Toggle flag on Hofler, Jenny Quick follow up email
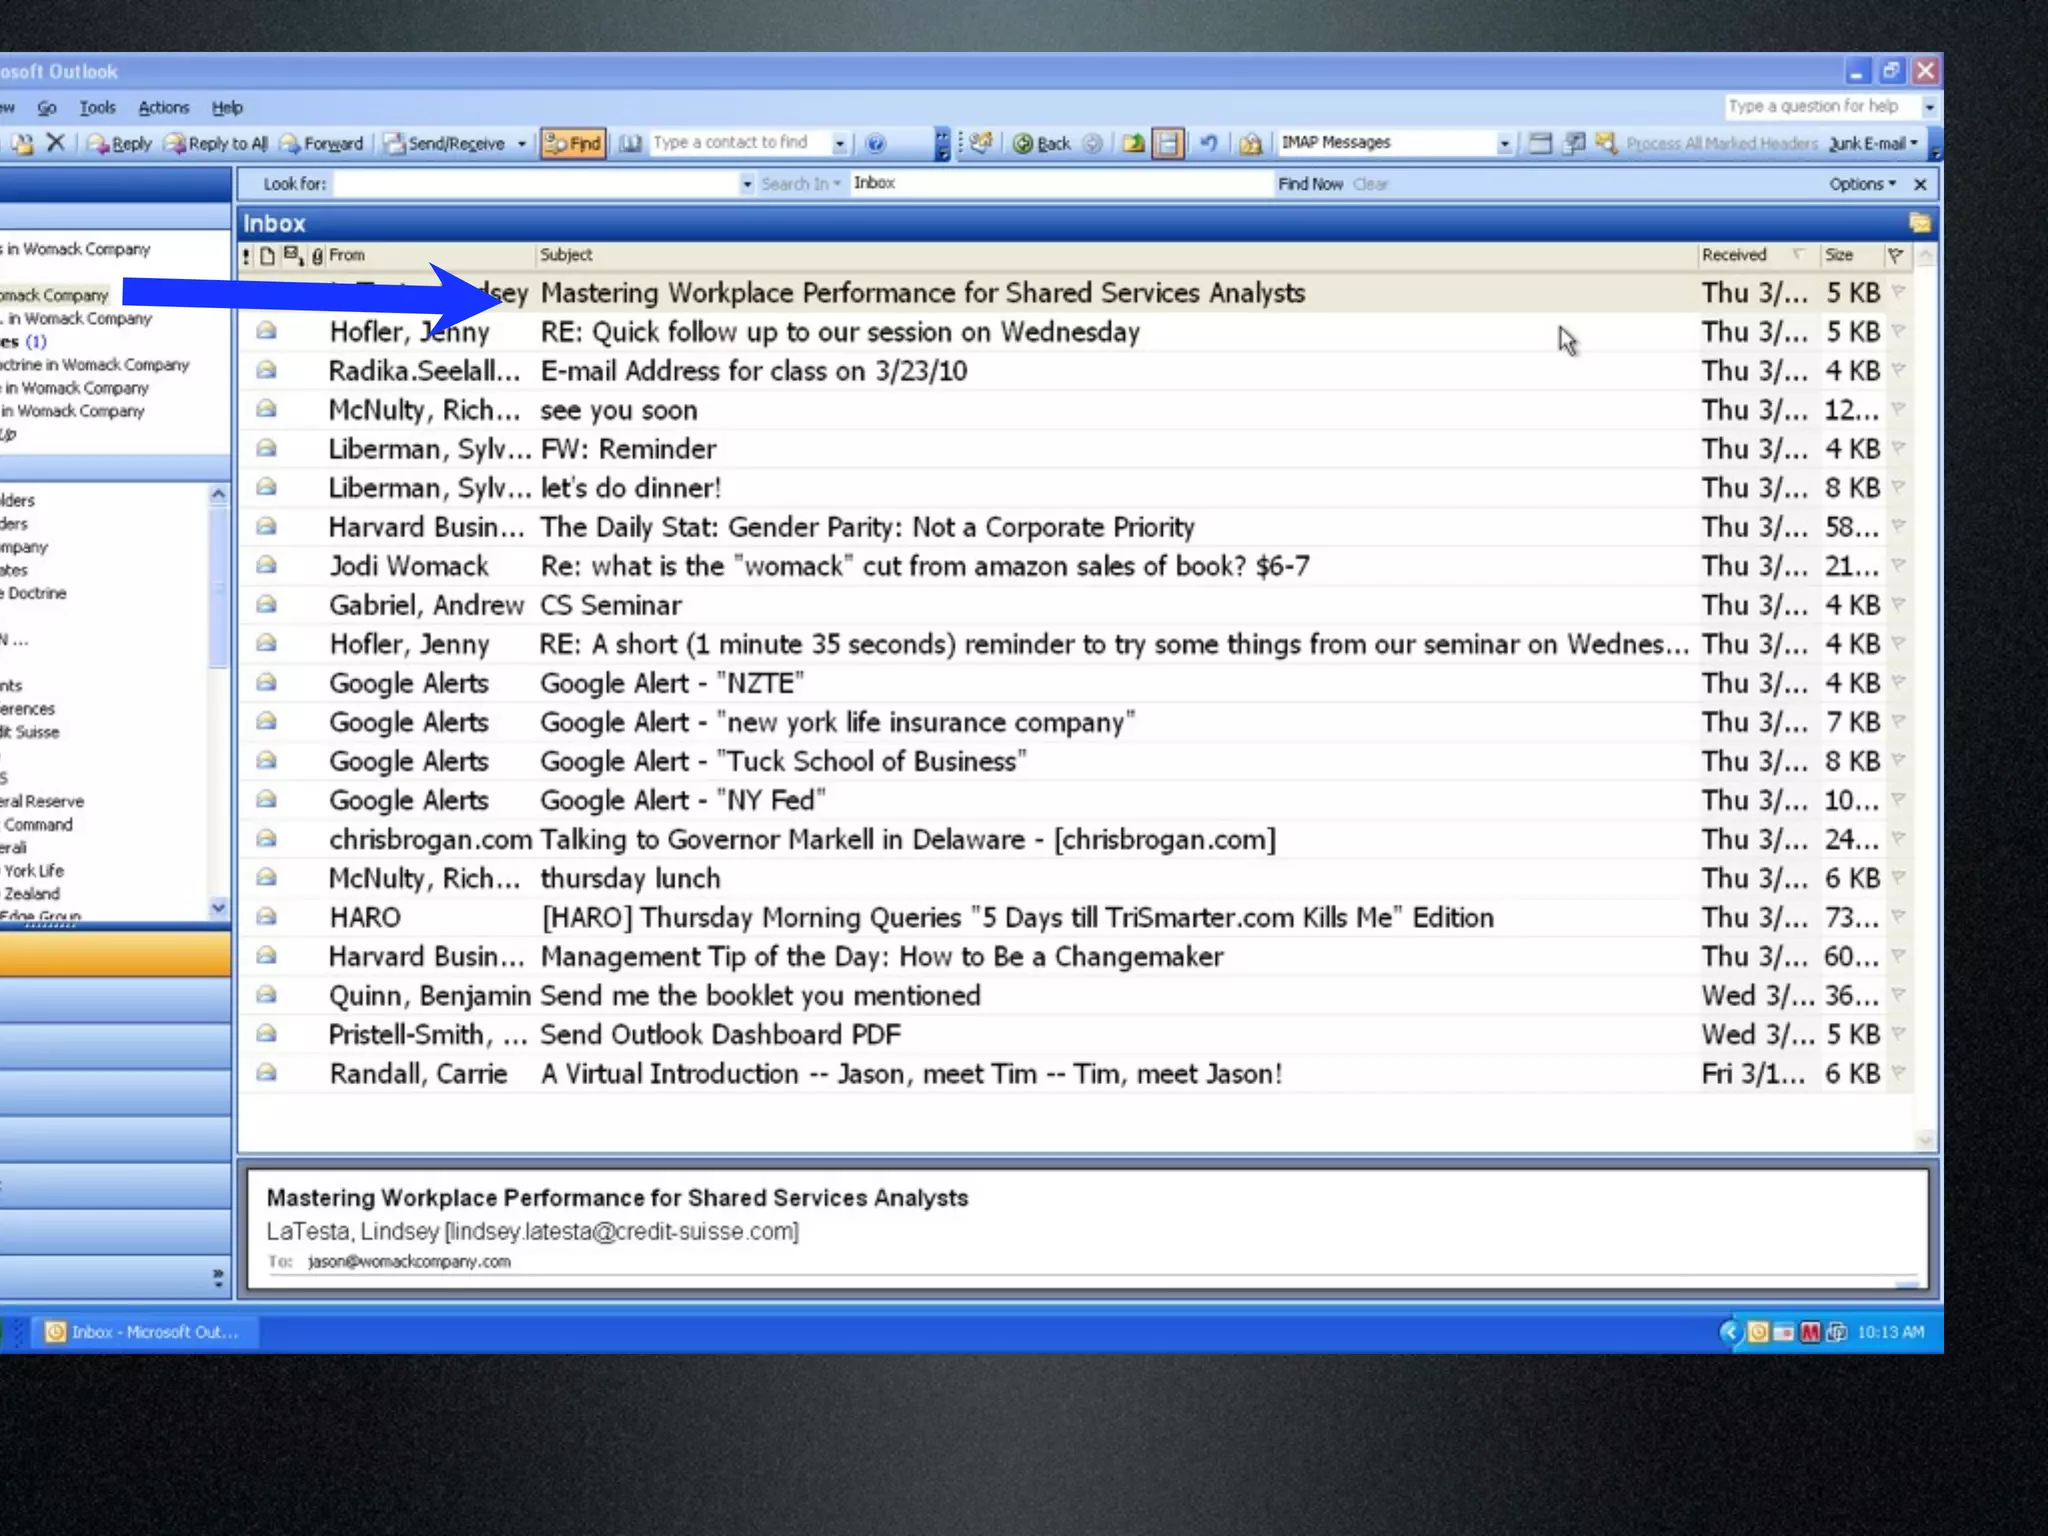The image size is (2048, 1536). pyautogui.click(x=1898, y=331)
